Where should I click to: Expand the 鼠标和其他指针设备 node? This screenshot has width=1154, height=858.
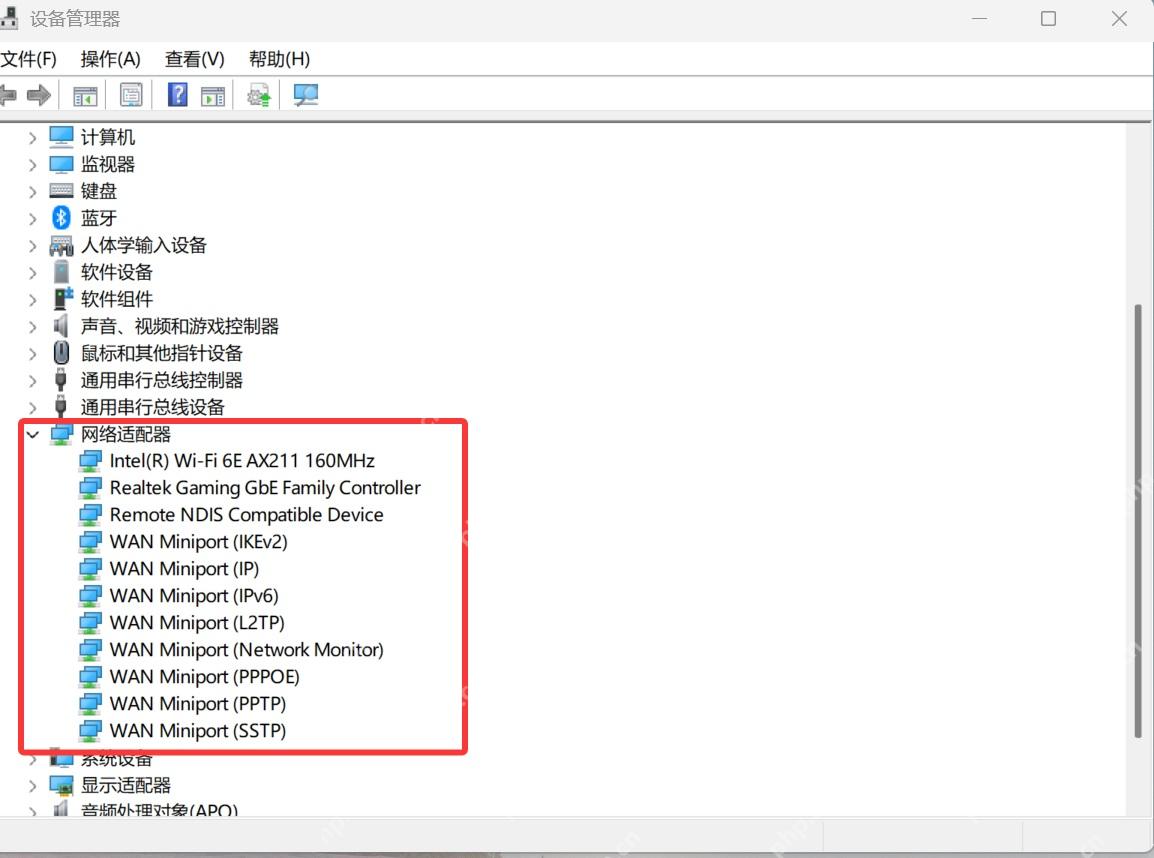[x=32, y=354]
